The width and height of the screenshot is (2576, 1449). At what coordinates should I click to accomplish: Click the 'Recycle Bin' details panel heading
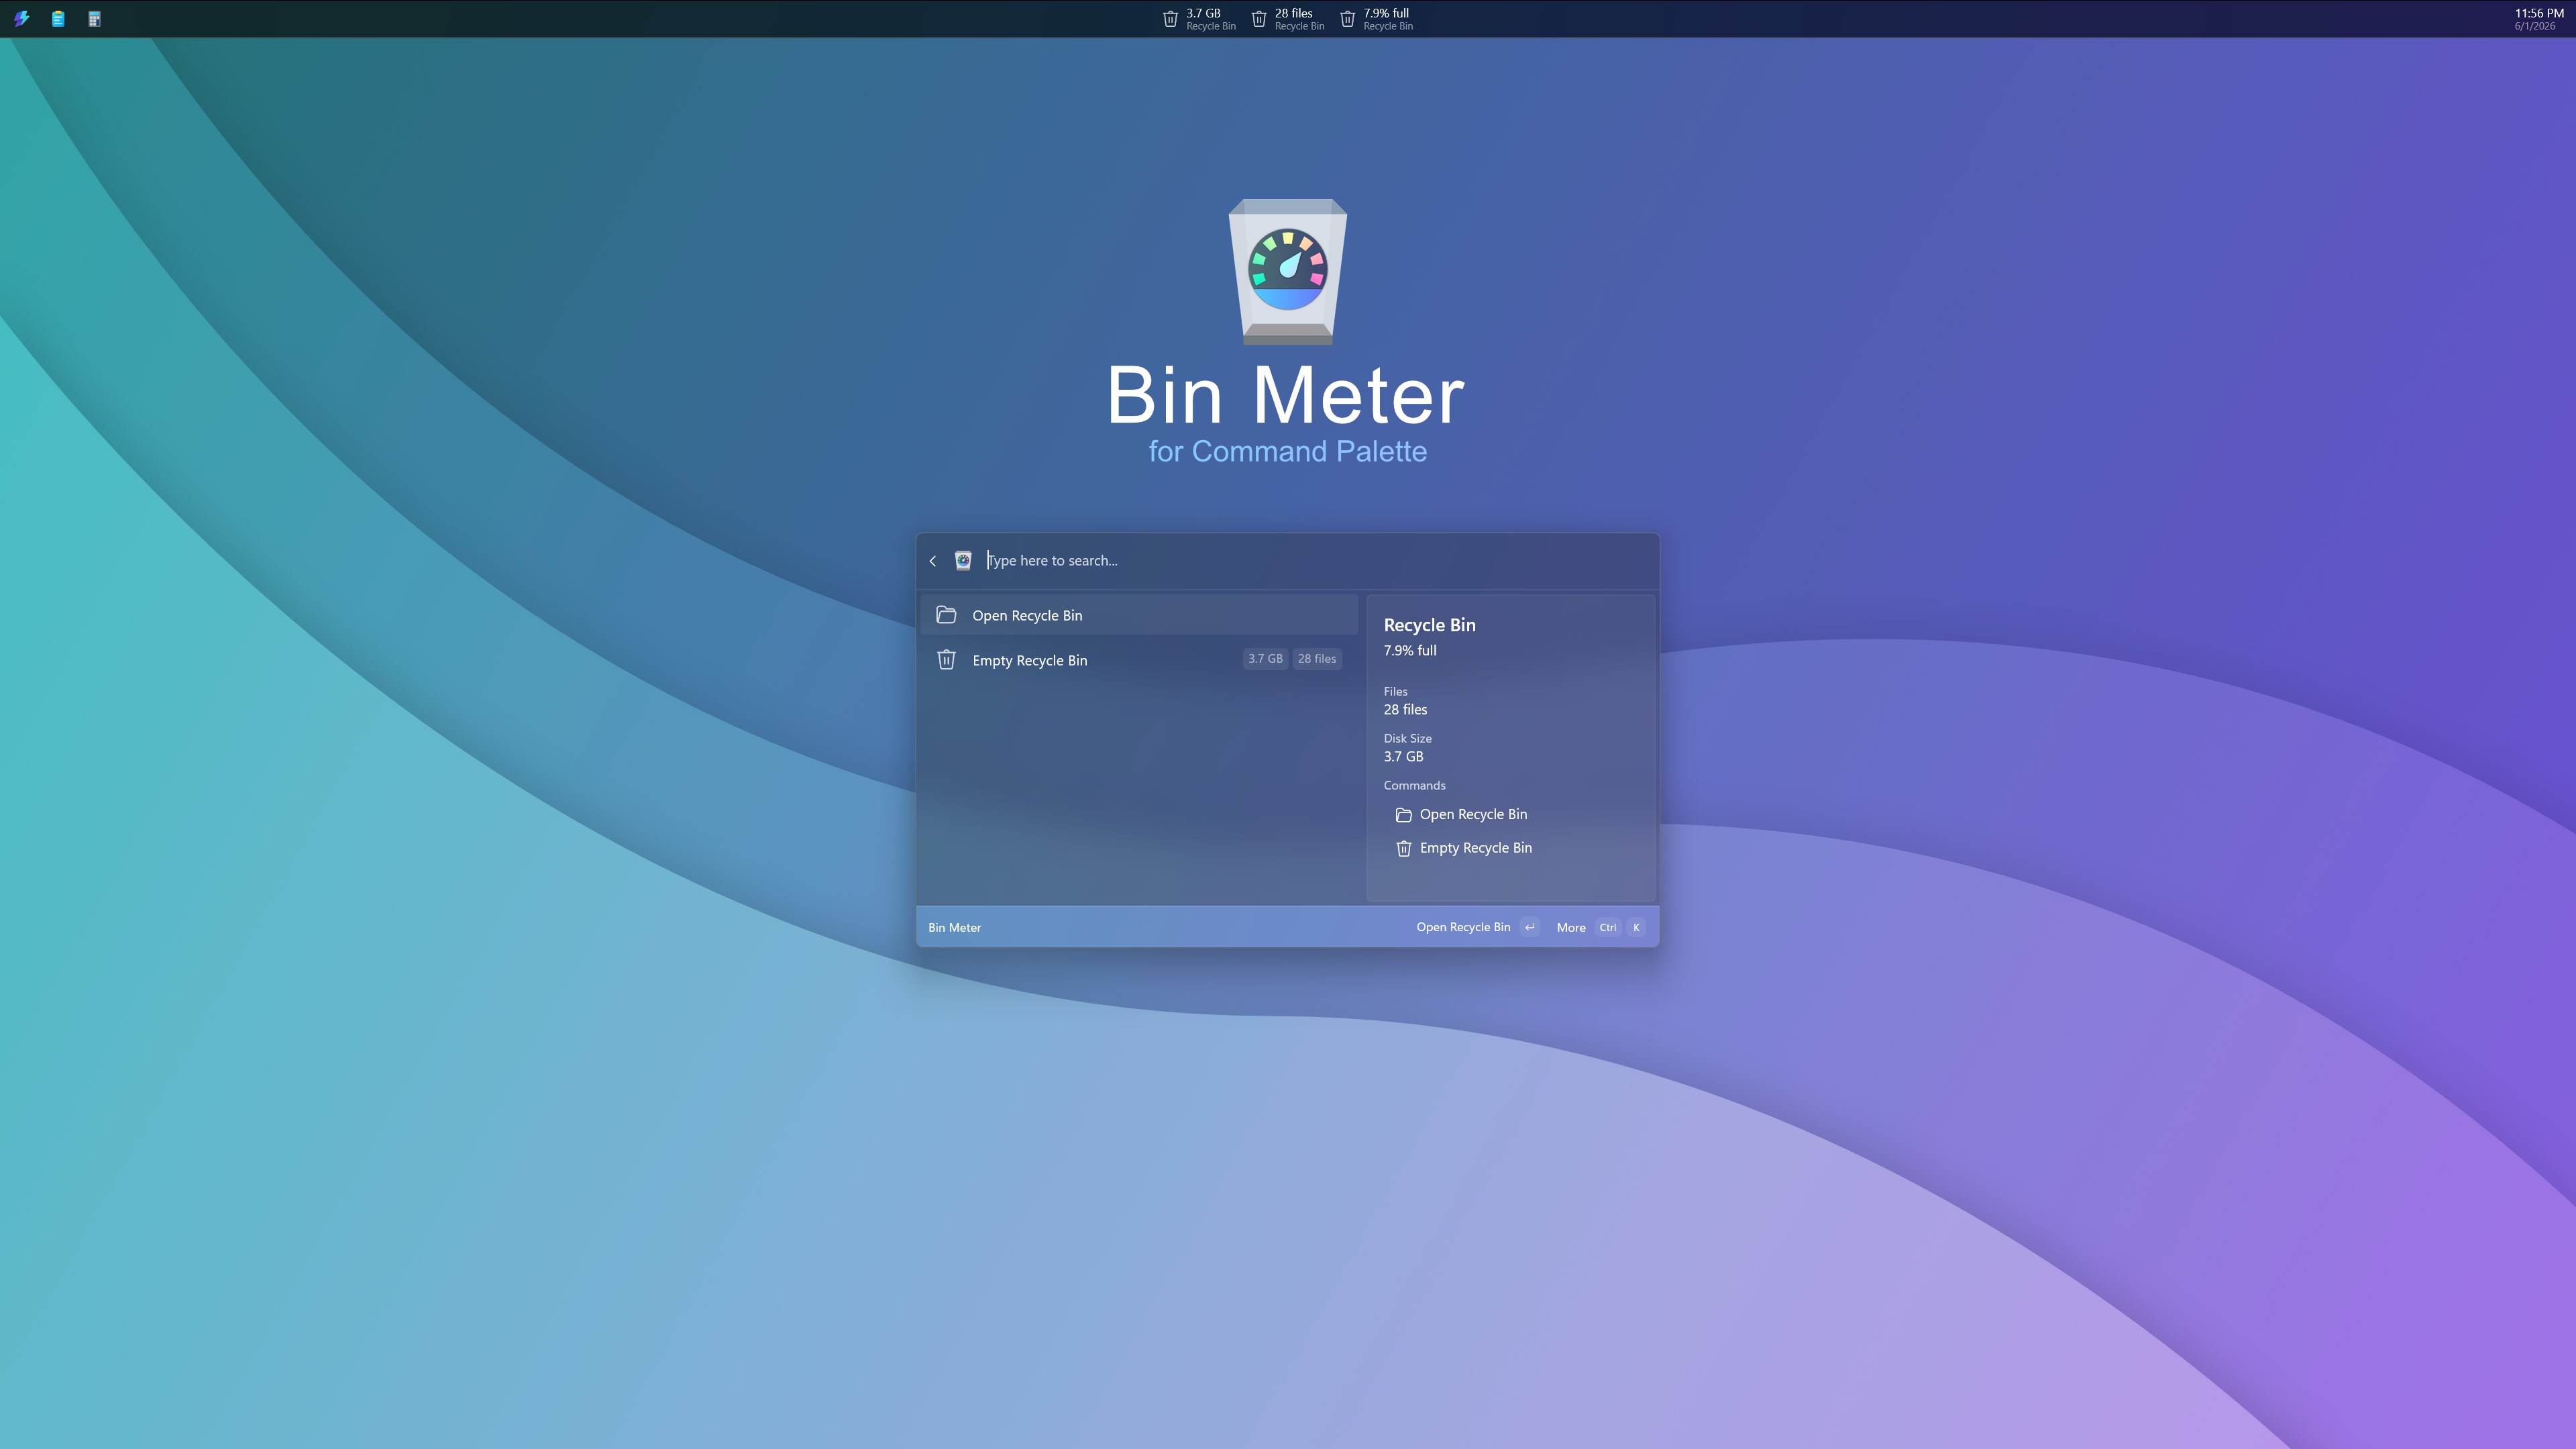1429,625
